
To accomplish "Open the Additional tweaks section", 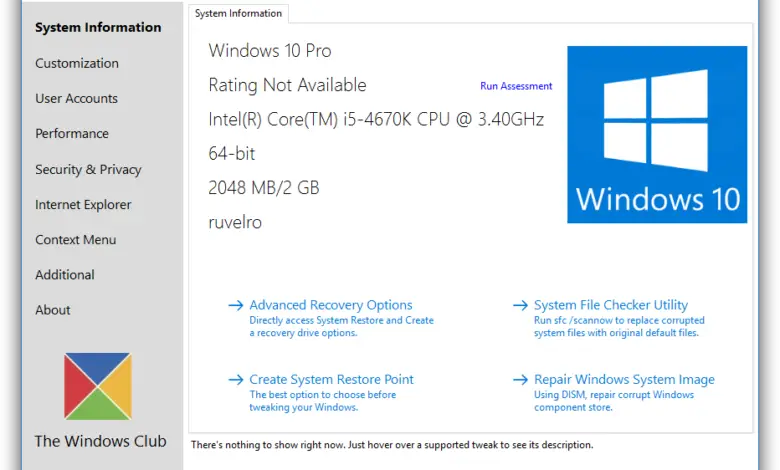I will [65, 274].
